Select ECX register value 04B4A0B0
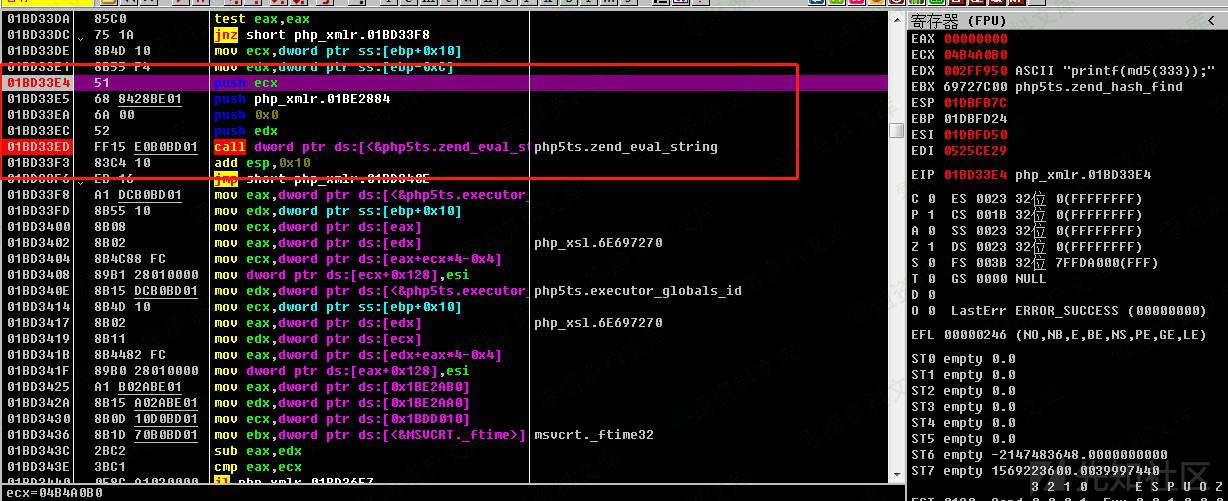The image size is (1228, 501). tap(975, 55)
